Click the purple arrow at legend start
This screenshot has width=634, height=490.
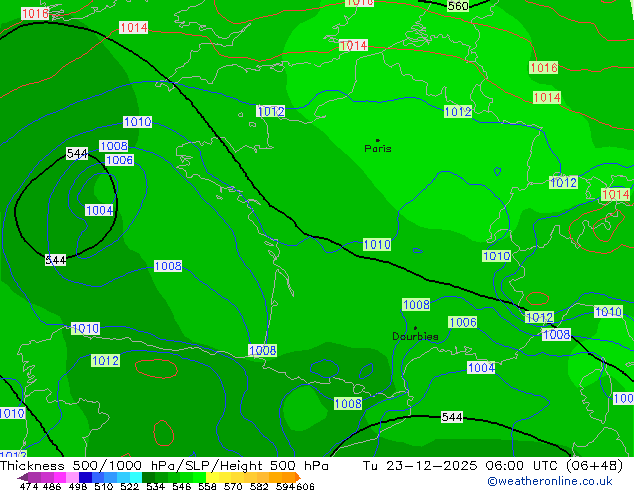[23, 477]
